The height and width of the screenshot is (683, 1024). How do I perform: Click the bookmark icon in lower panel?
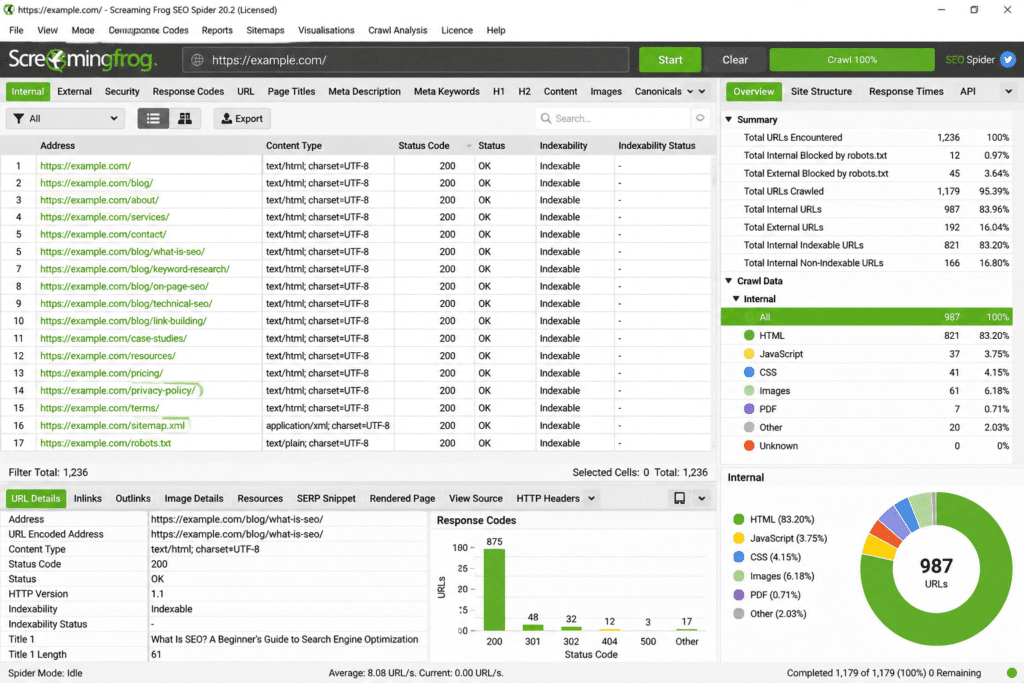[679, 498]
